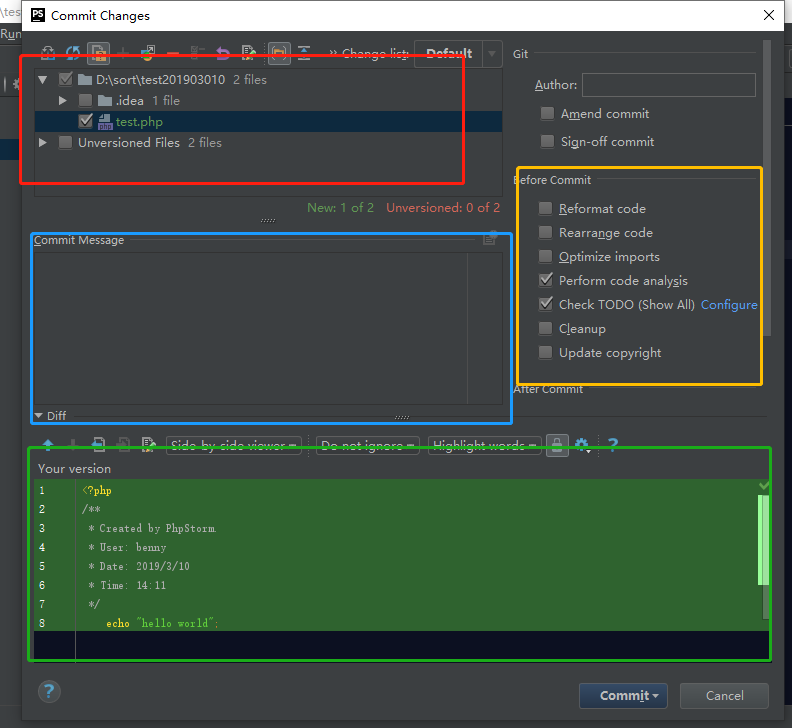
Task: Collapse the Diff section triangle
Action: (38, 415)
